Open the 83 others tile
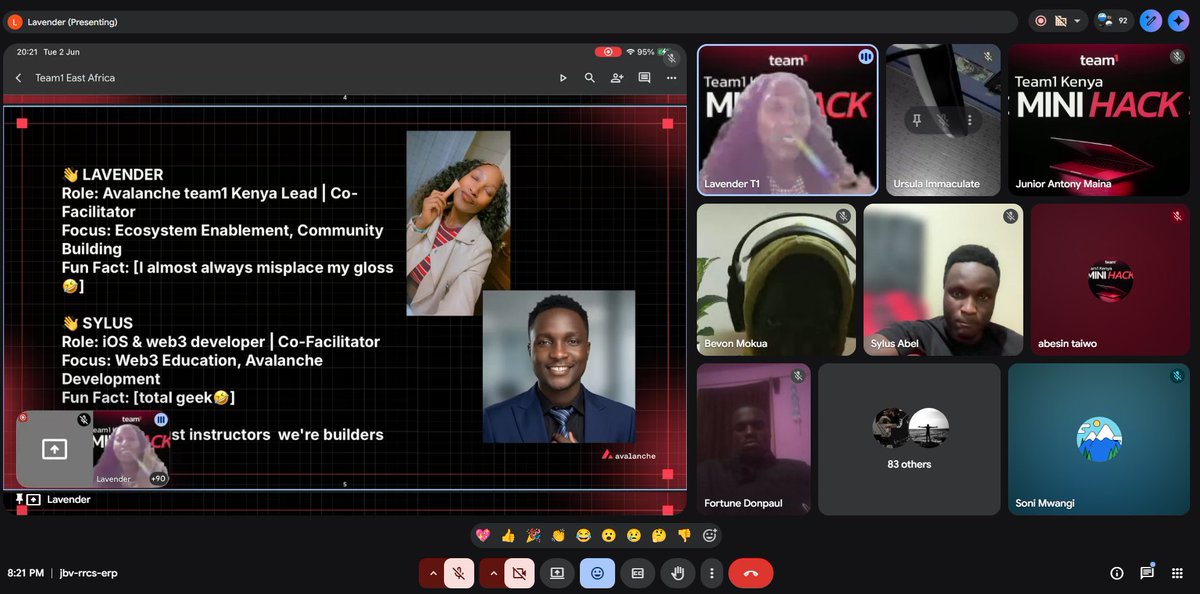The height and width of the screenshot is (594, 1200). click(909, 438)
